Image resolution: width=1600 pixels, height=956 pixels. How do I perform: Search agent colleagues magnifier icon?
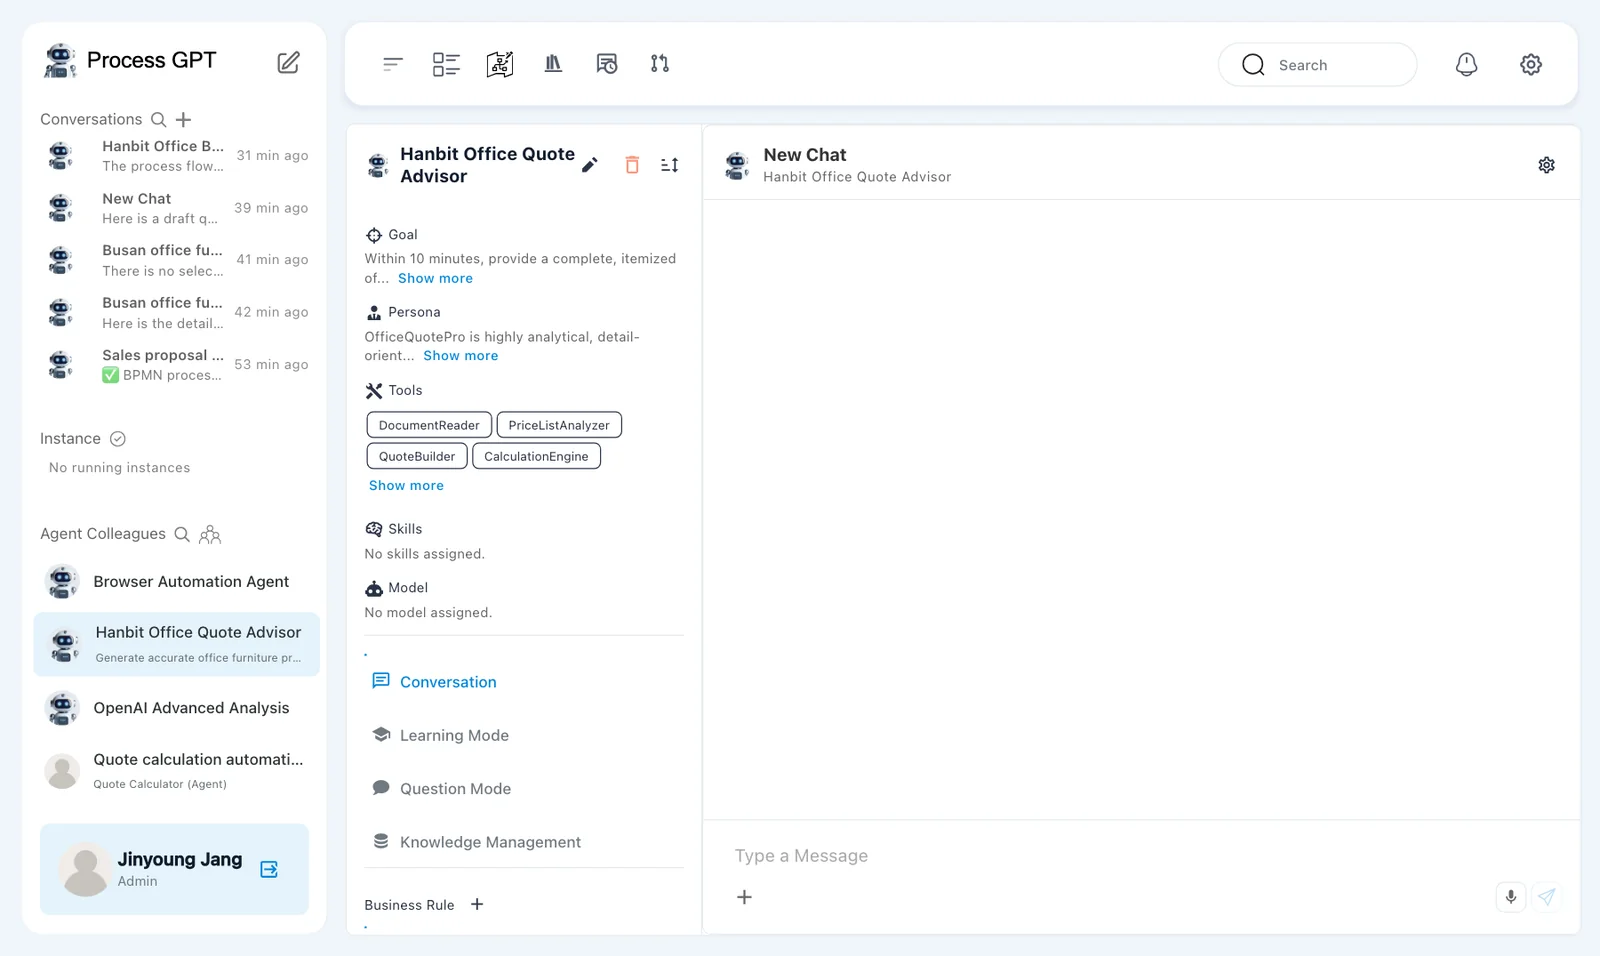tap(182, 534)
